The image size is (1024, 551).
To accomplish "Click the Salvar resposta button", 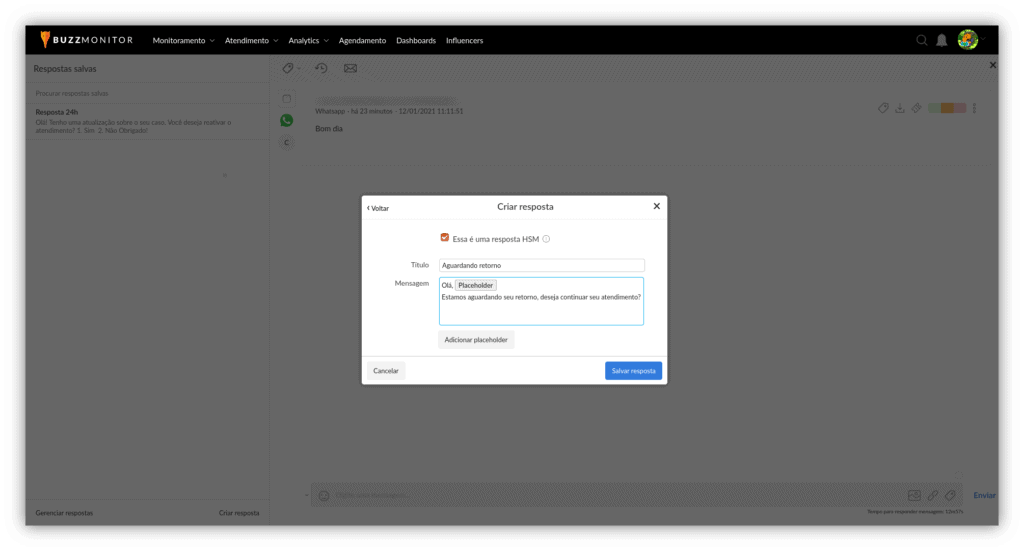I will point(633,371).
